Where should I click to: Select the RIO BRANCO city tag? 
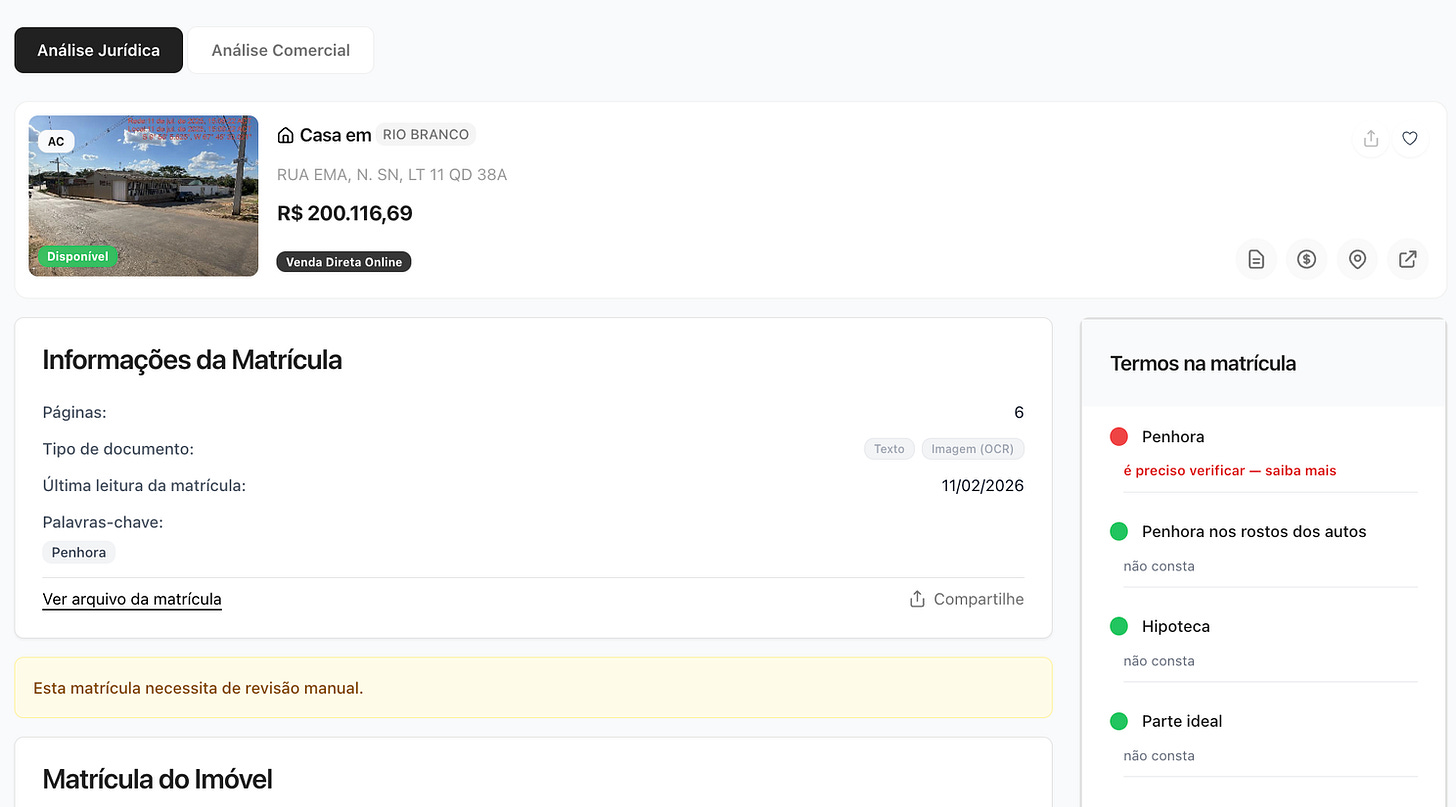pos(426,134)
